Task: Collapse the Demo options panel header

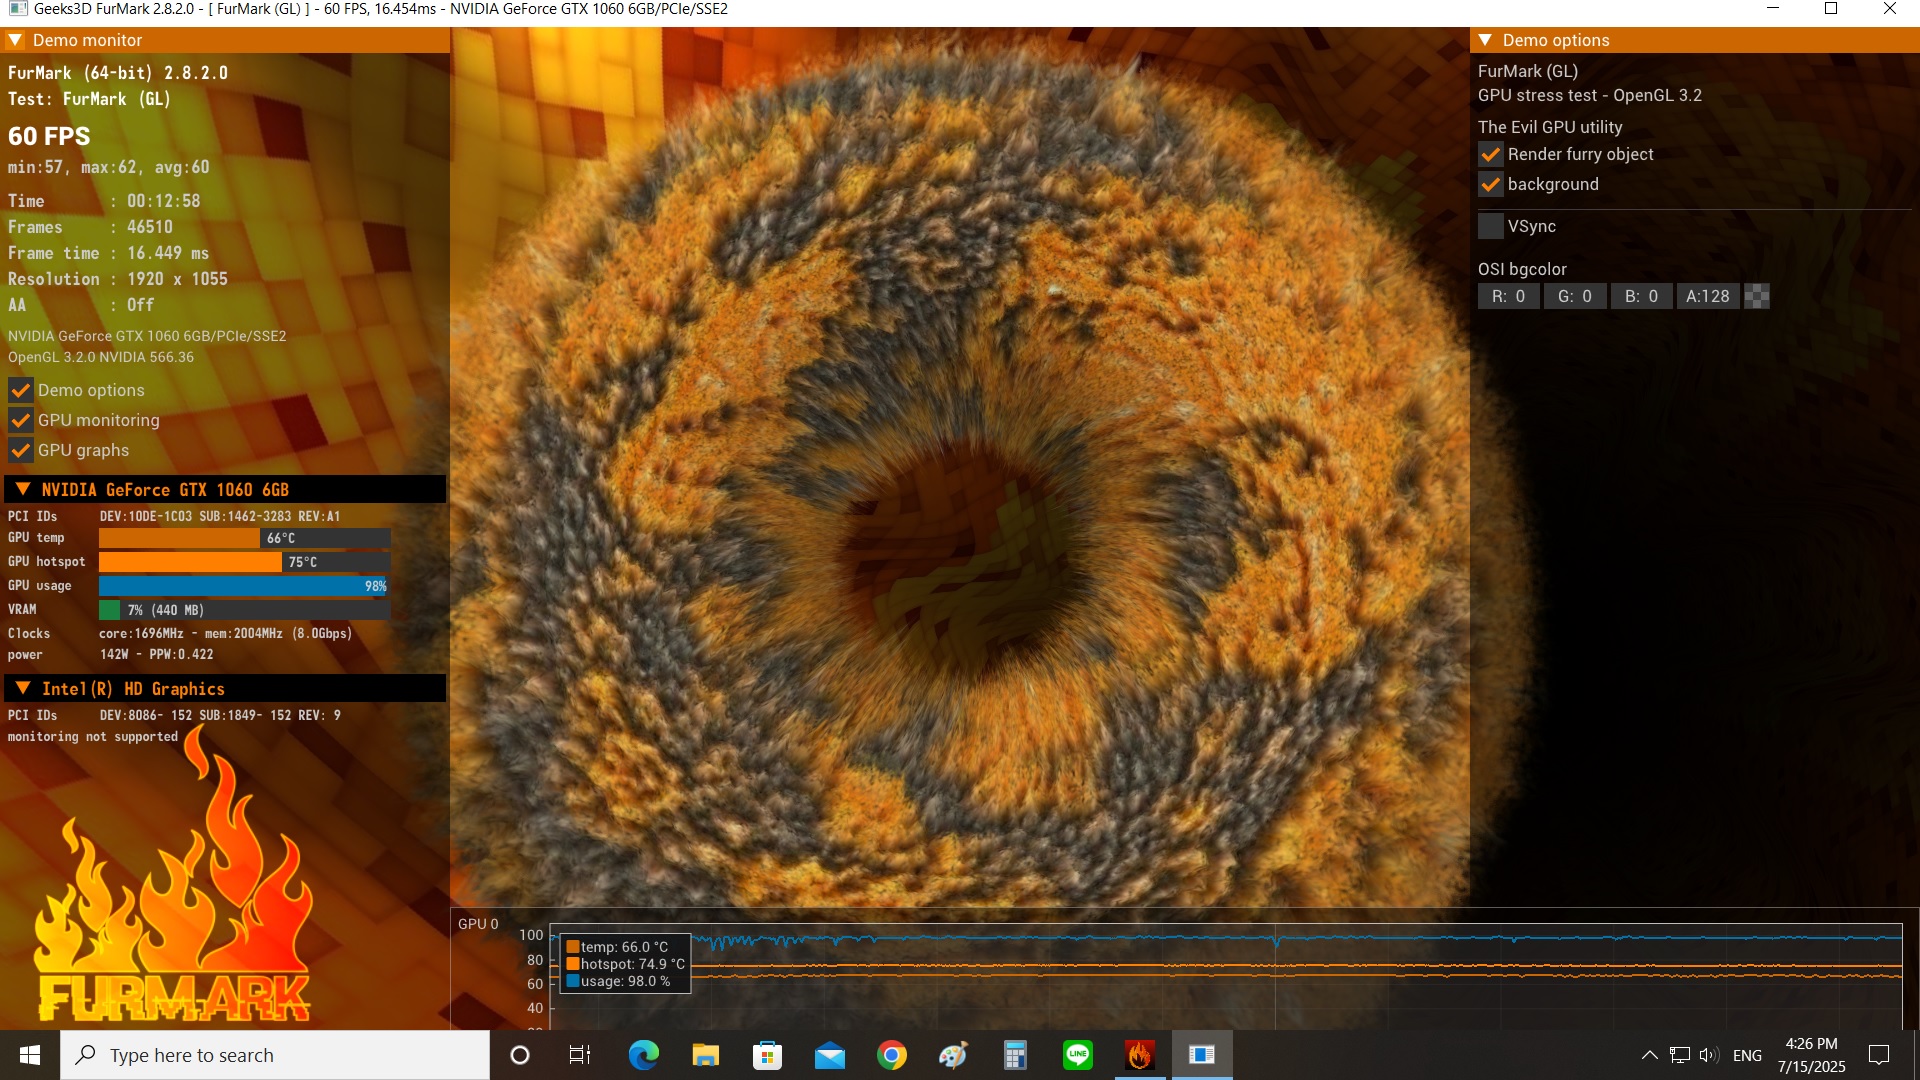Action: 1486,40
